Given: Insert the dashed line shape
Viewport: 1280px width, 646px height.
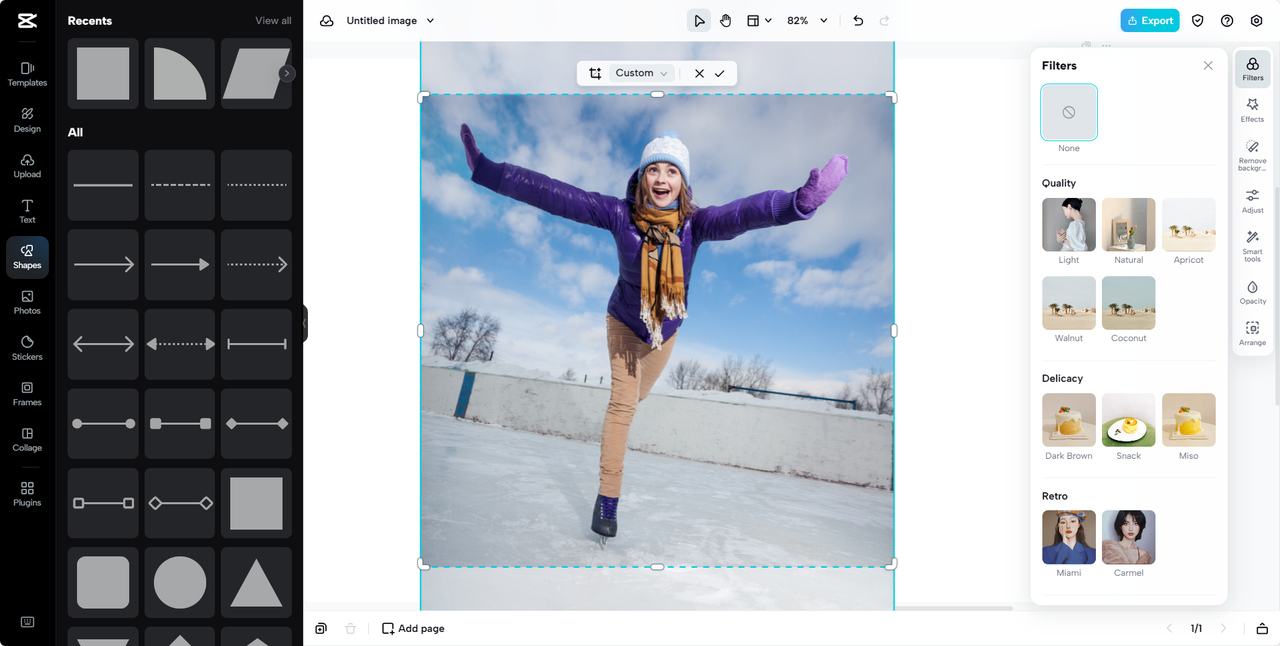Looking at the screenshot, I should (x=180, y=185).
